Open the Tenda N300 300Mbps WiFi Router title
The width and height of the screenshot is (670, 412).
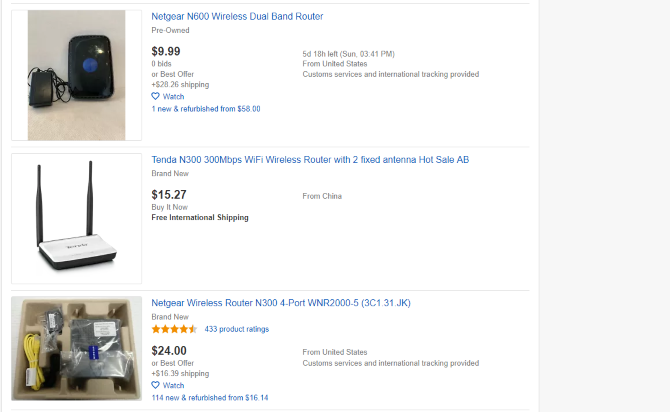point(310,160)
